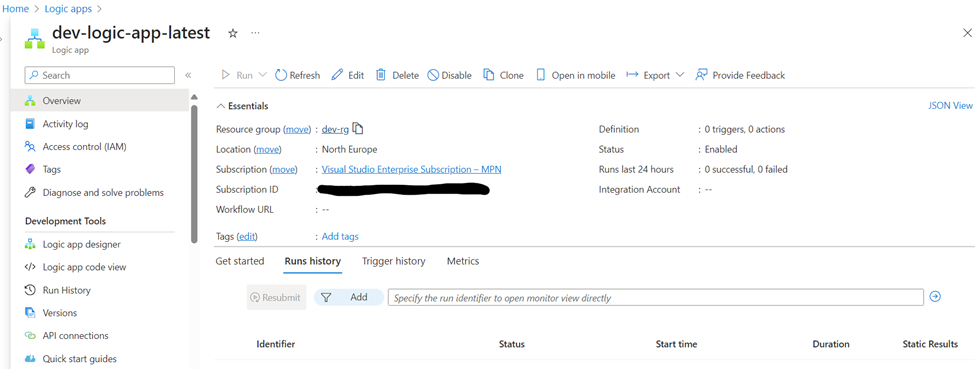Image resolution: width=975 pixels, height=369 pixels.
Task: Click the Versions icon
Action: (x=30, y=312)
